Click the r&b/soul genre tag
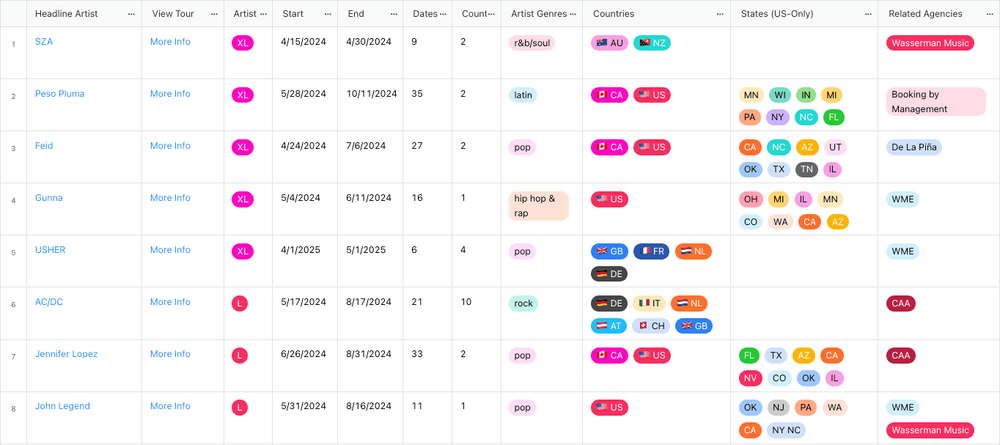1000x445 pixels. [532, 43]
